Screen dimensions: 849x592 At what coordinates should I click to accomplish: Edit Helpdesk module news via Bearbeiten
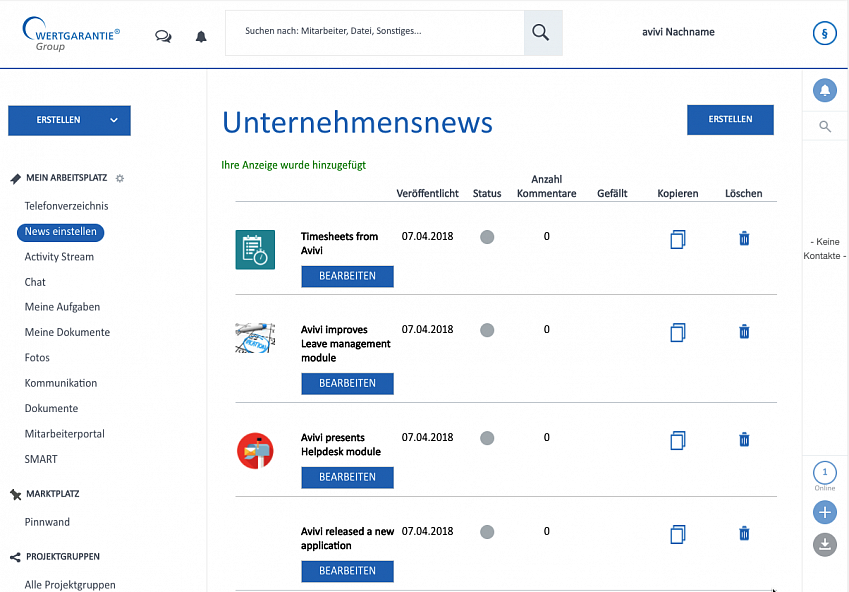click(x=347, y=477)
